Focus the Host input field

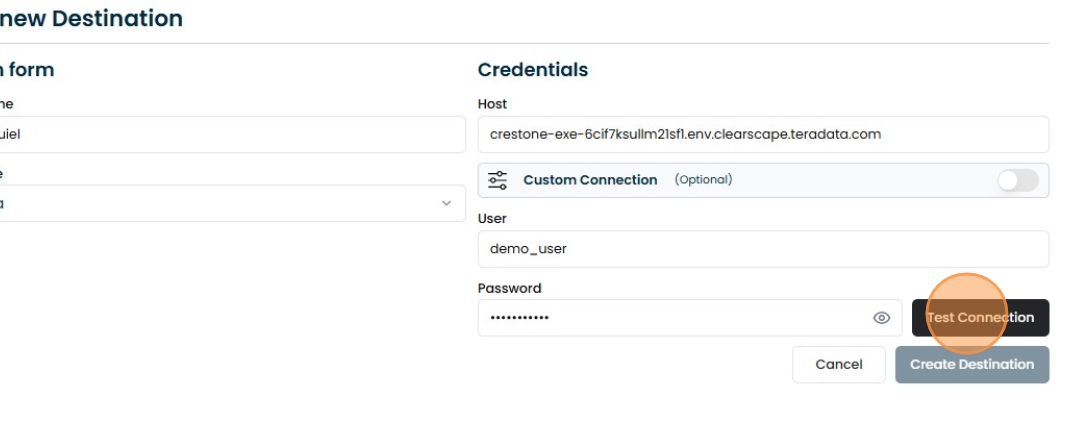762,134
